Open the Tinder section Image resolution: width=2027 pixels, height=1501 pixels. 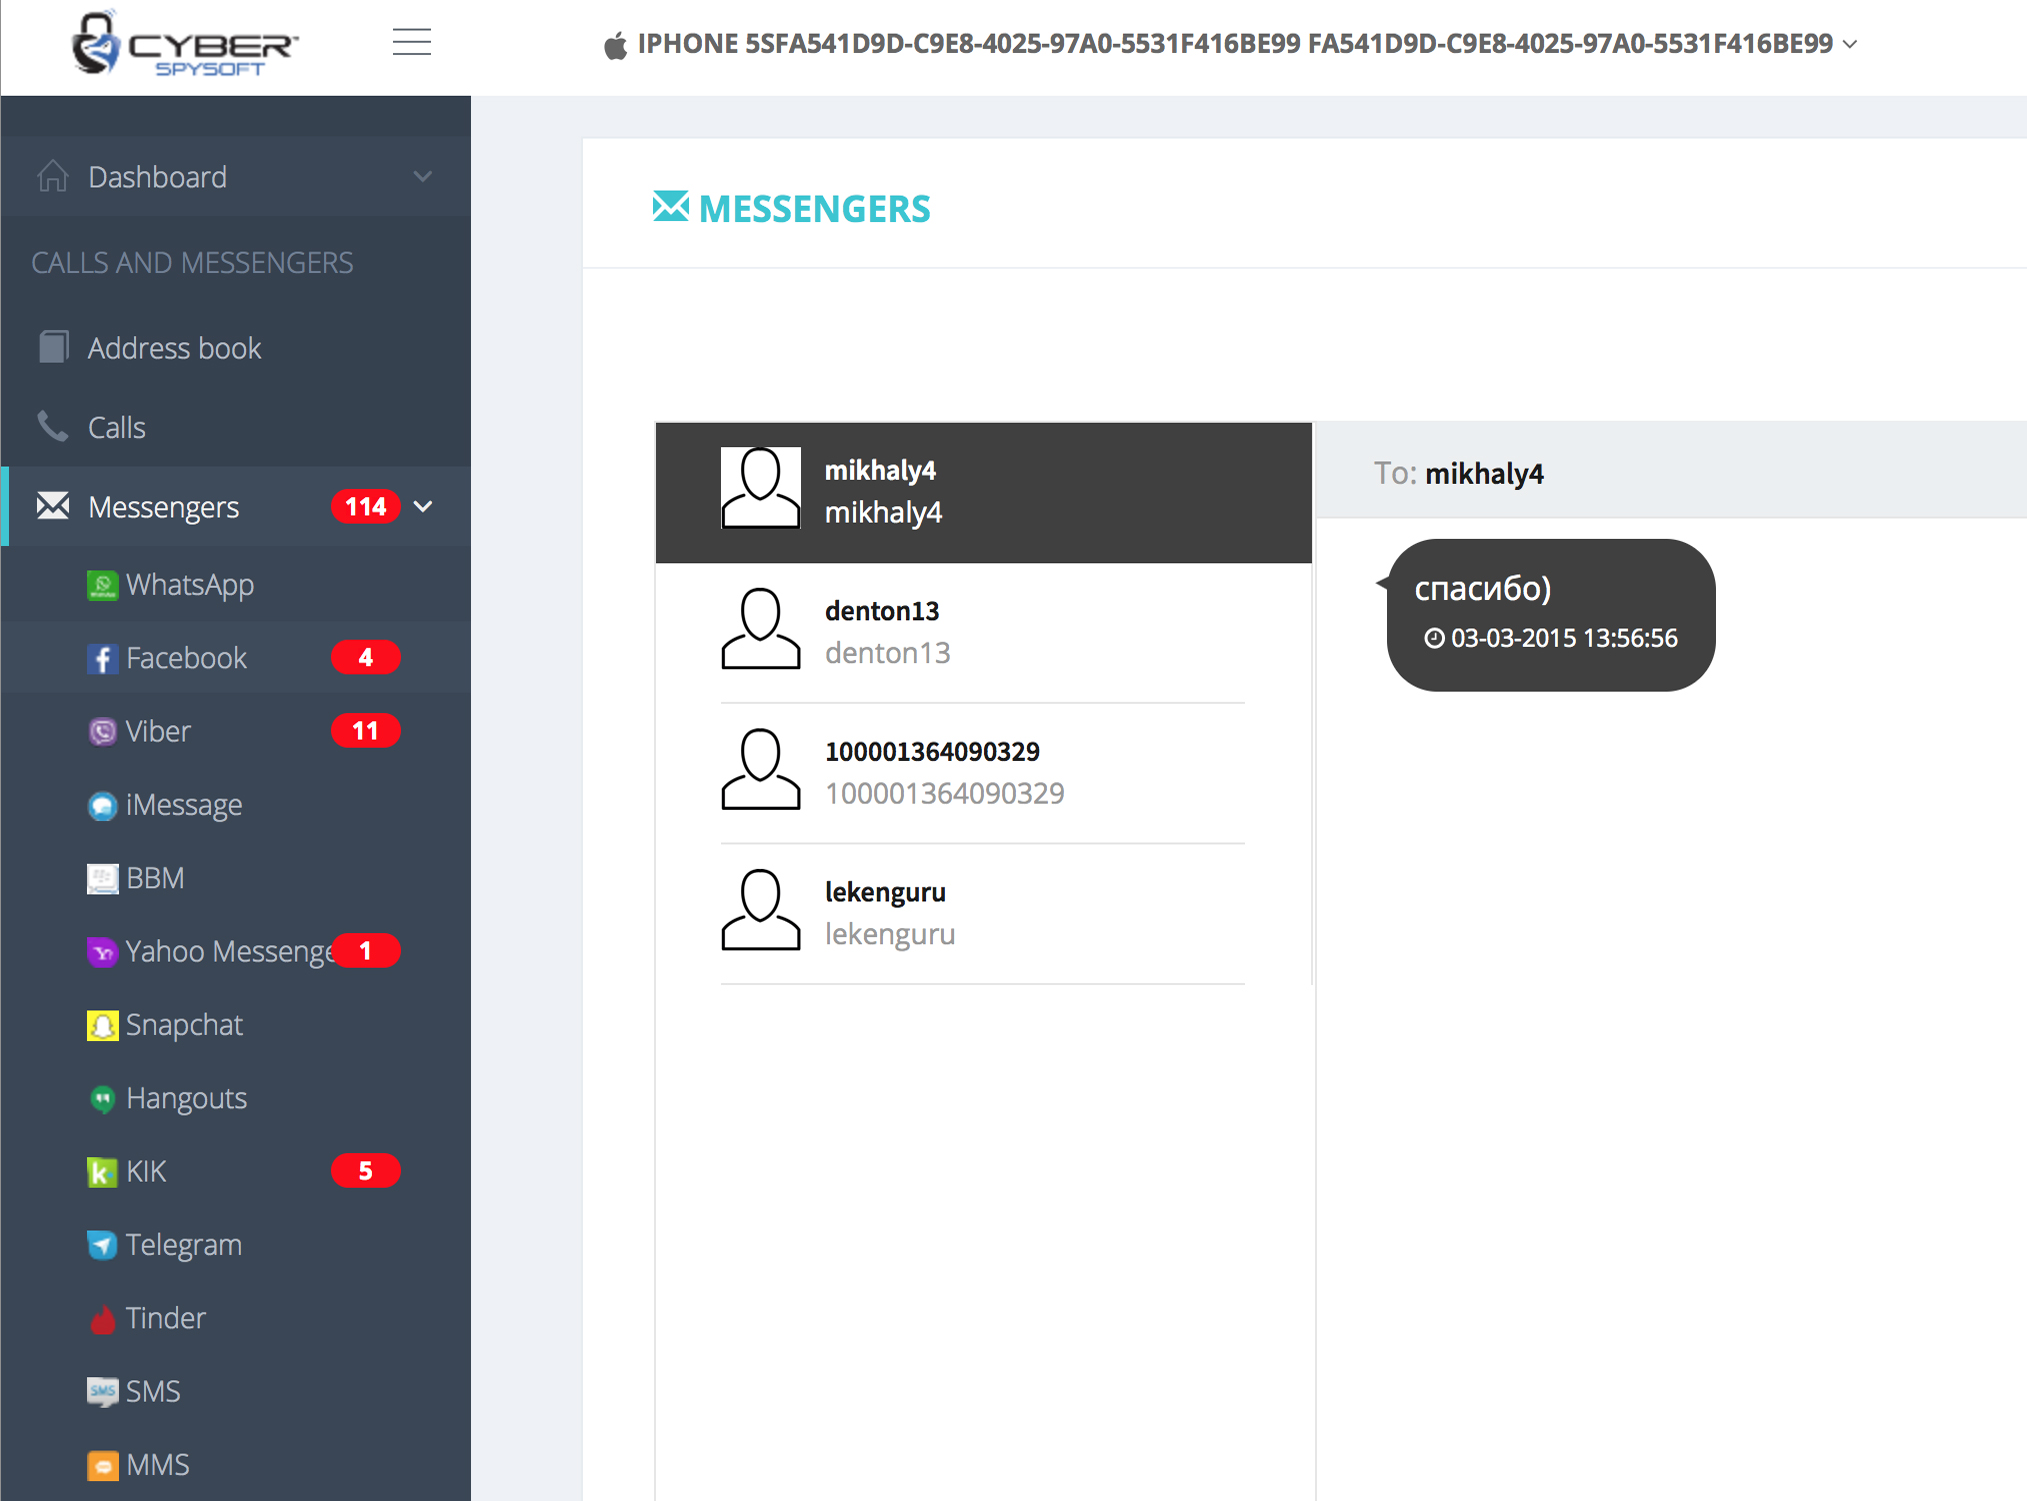[165, 1318]
